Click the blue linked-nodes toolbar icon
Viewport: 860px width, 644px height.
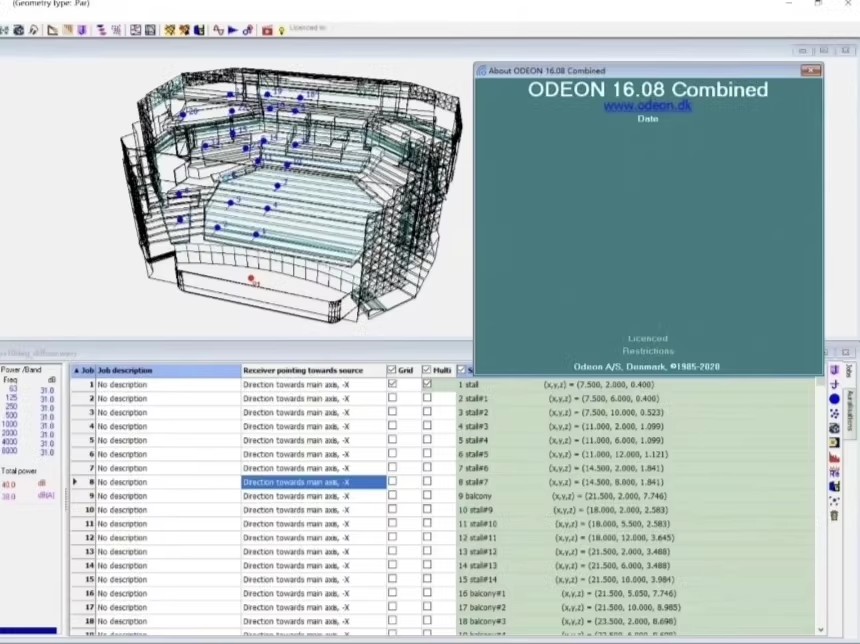(x=247, y=30)
